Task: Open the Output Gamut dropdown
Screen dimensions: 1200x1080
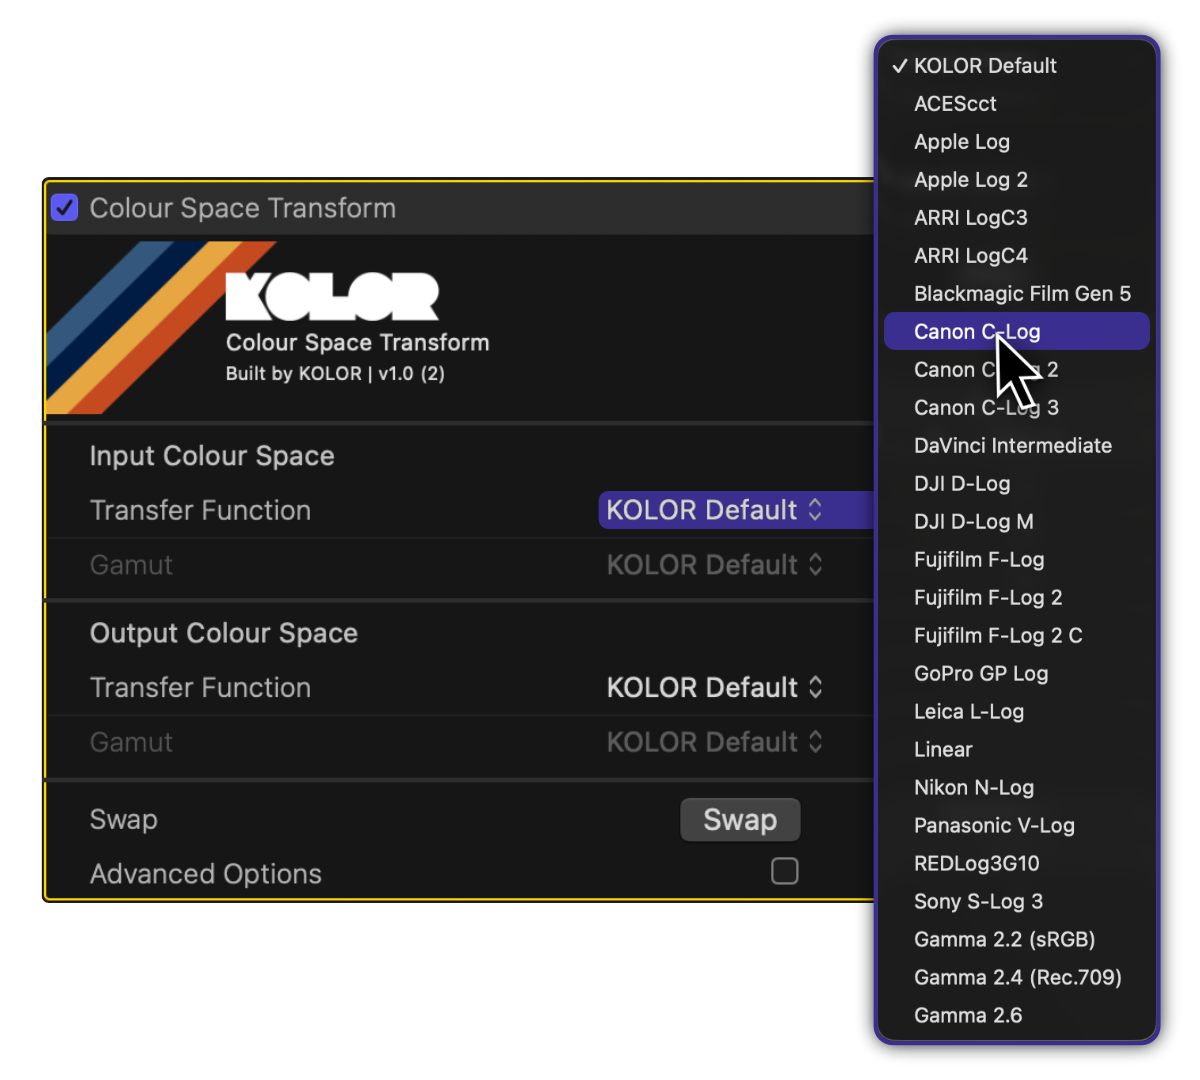Action: coord(714,742)
